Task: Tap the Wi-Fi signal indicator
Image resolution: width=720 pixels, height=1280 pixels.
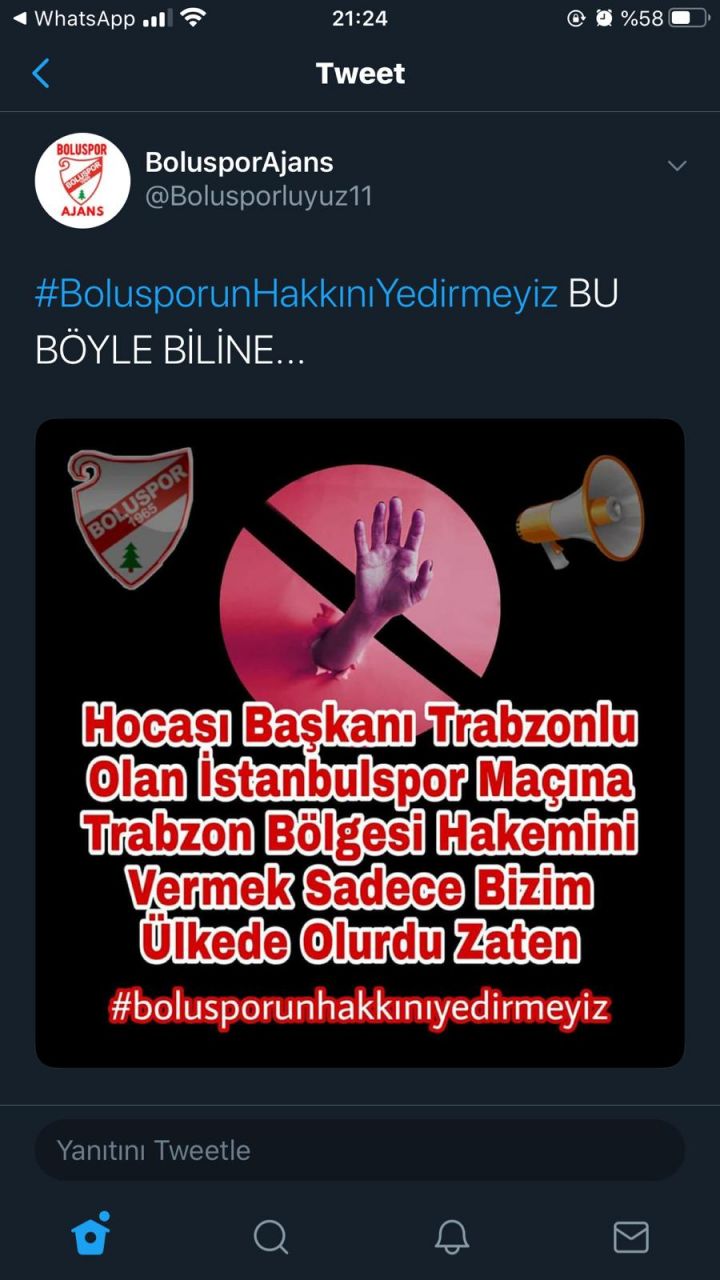Action: pos(194,18)
